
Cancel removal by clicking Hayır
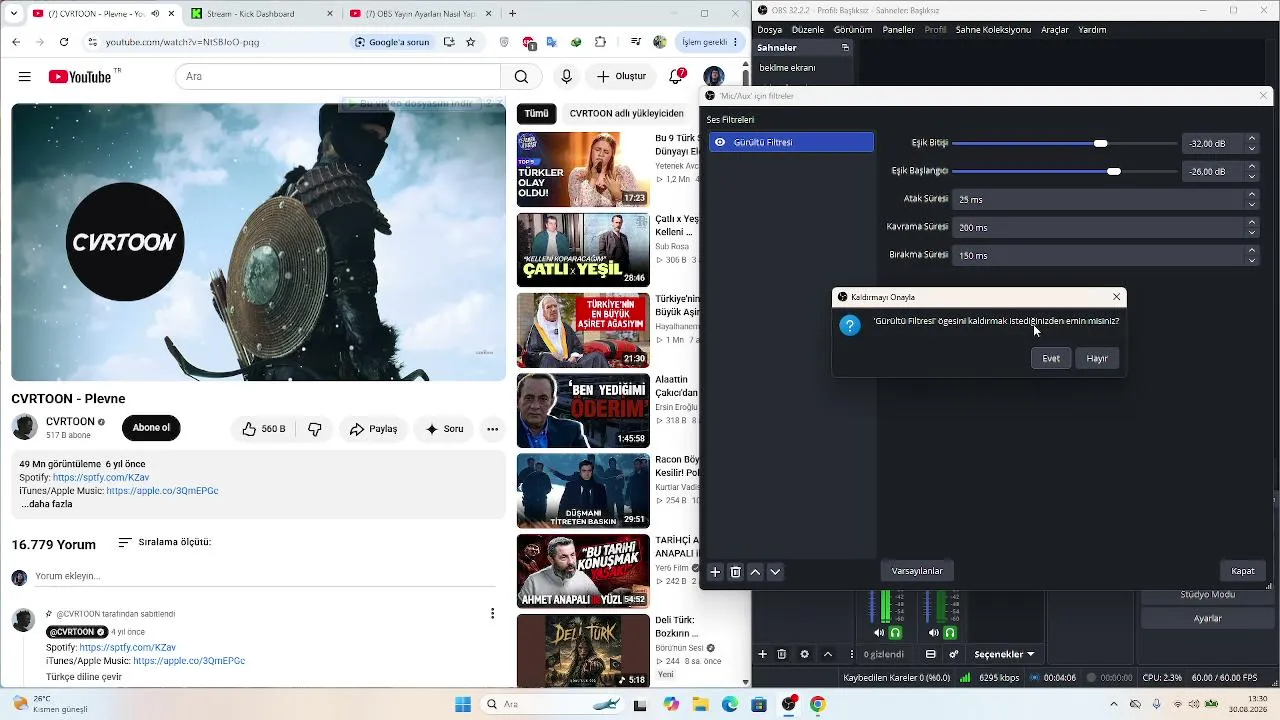1097,358
